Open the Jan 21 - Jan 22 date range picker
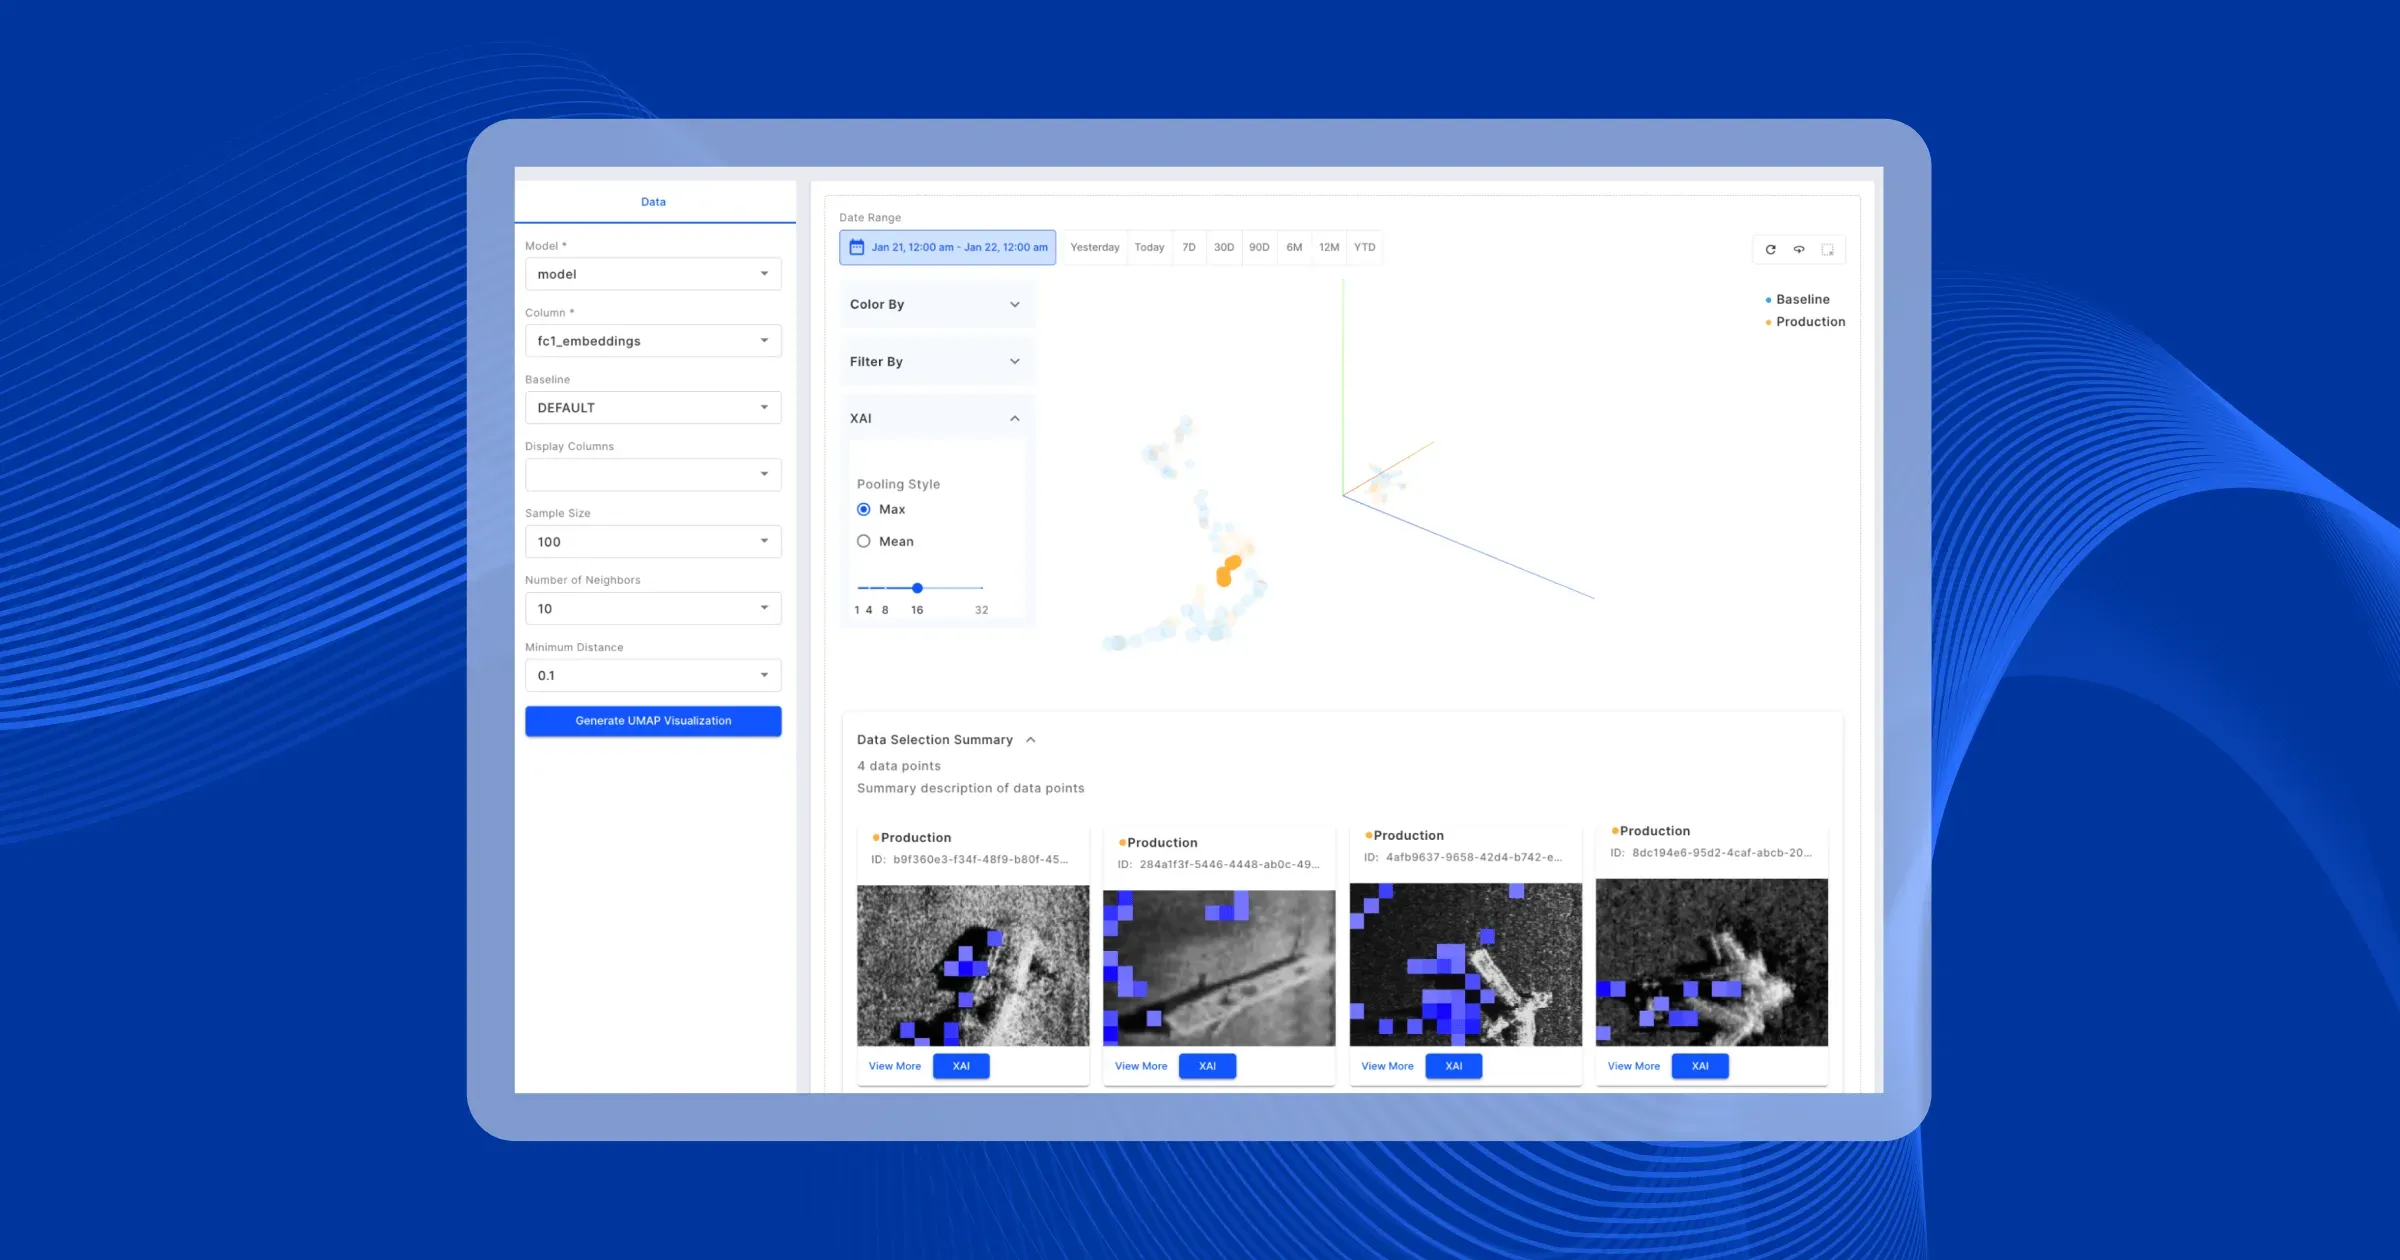The width and height of the screenshot is (2400, 1260). [947, 247]
